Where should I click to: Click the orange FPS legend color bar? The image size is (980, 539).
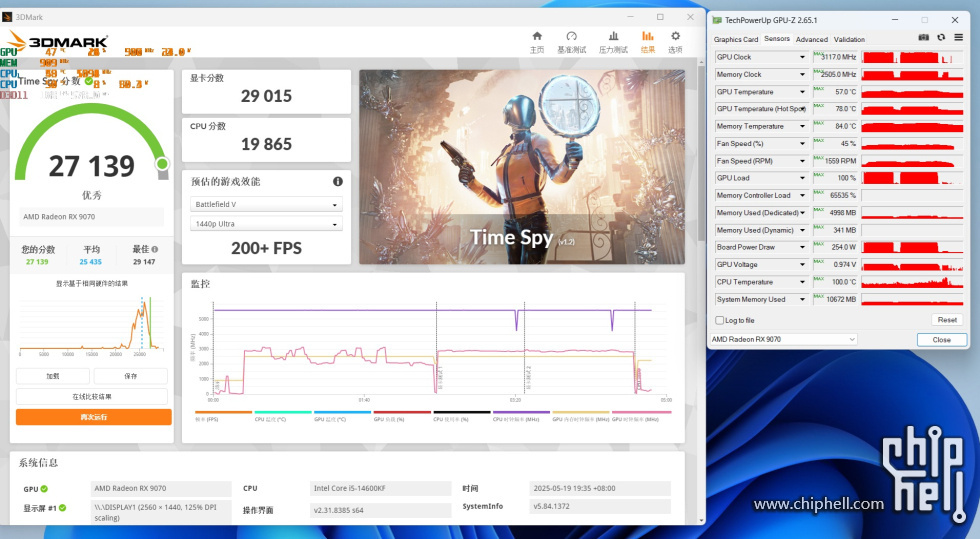coord(223,412)
